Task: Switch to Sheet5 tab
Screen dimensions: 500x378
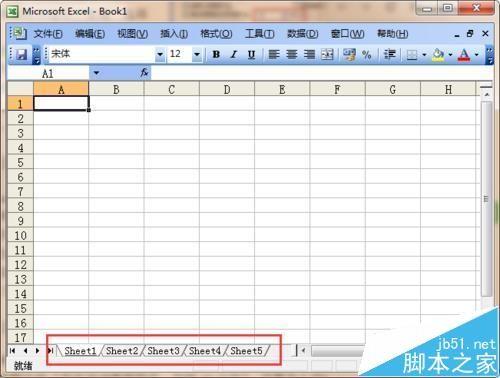Action: point(246,351)
